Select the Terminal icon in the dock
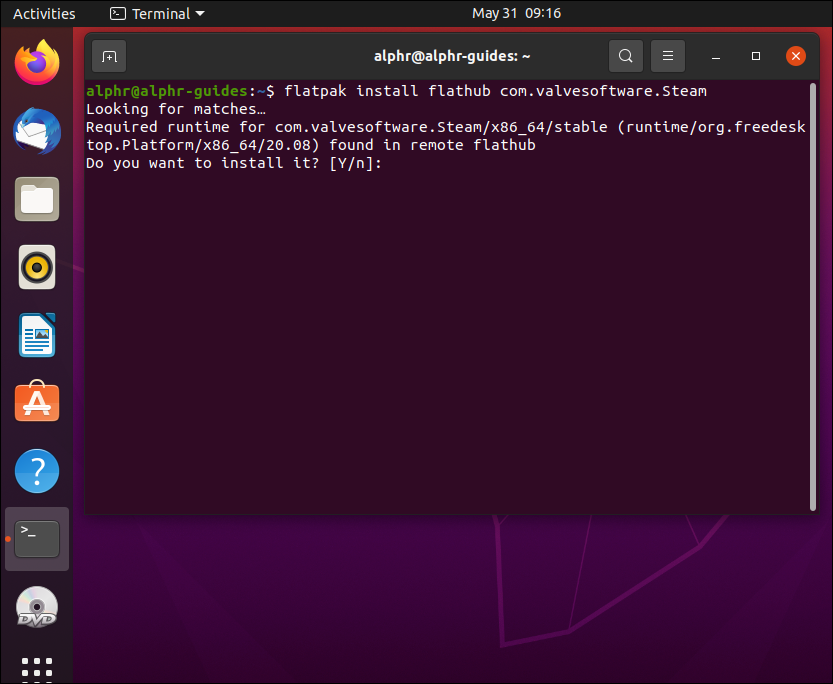The width and height of the screenshot is (833, 684). click(x=37, y=539)
